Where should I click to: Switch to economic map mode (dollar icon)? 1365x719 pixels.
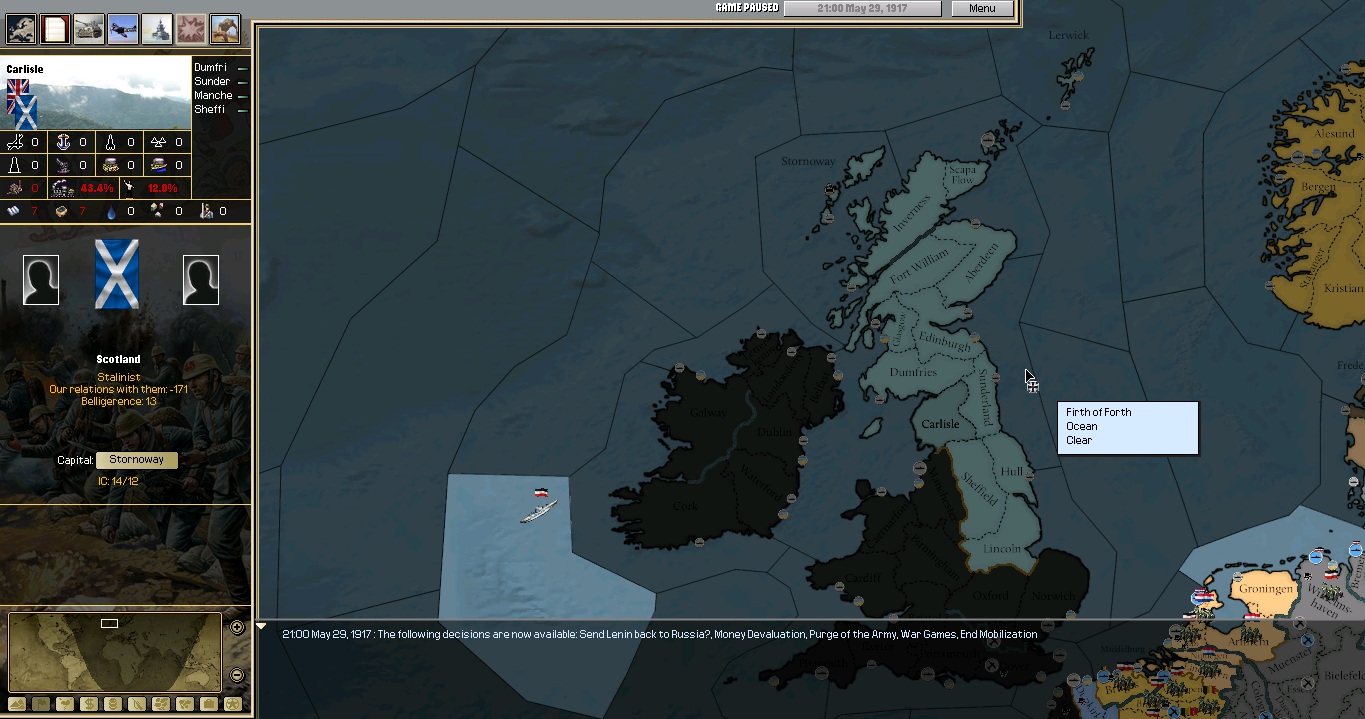pyautogui.click(x=89, y=704)
